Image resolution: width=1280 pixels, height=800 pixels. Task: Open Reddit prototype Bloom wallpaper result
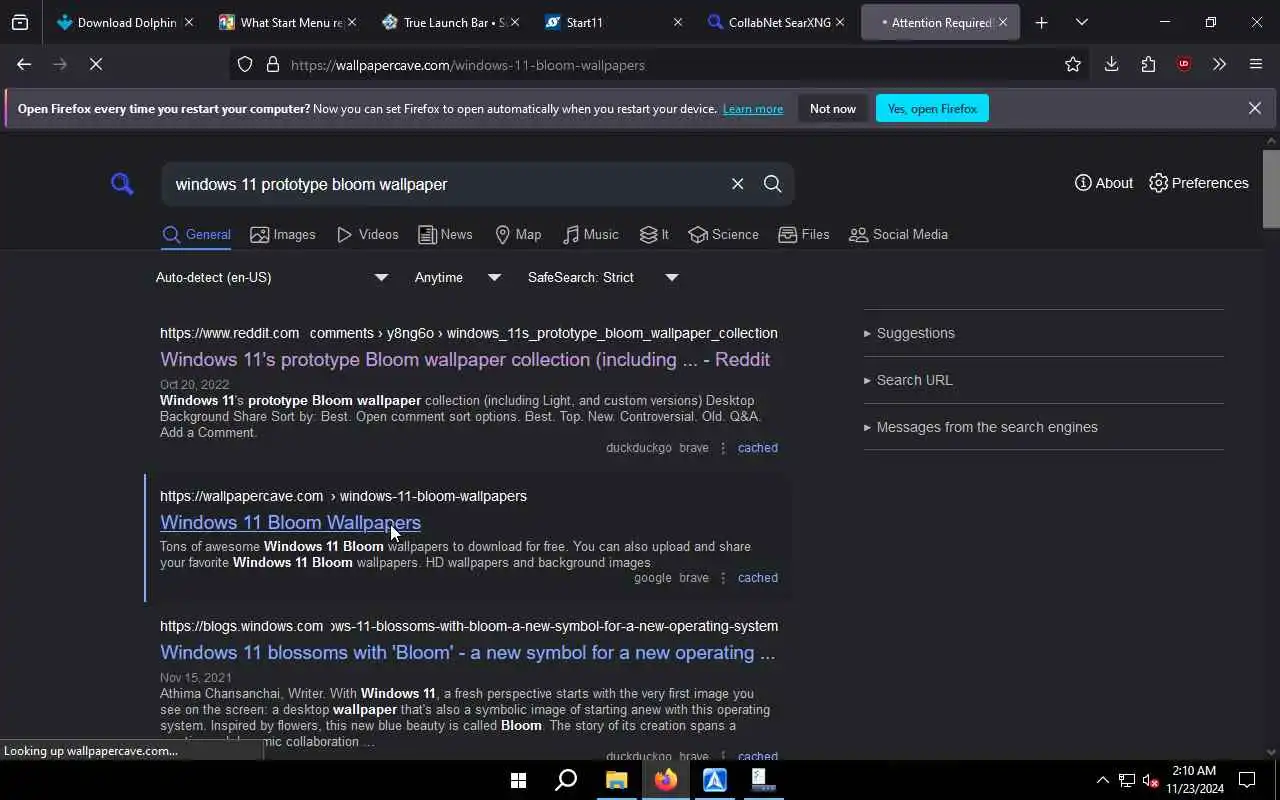click(465, 359)
